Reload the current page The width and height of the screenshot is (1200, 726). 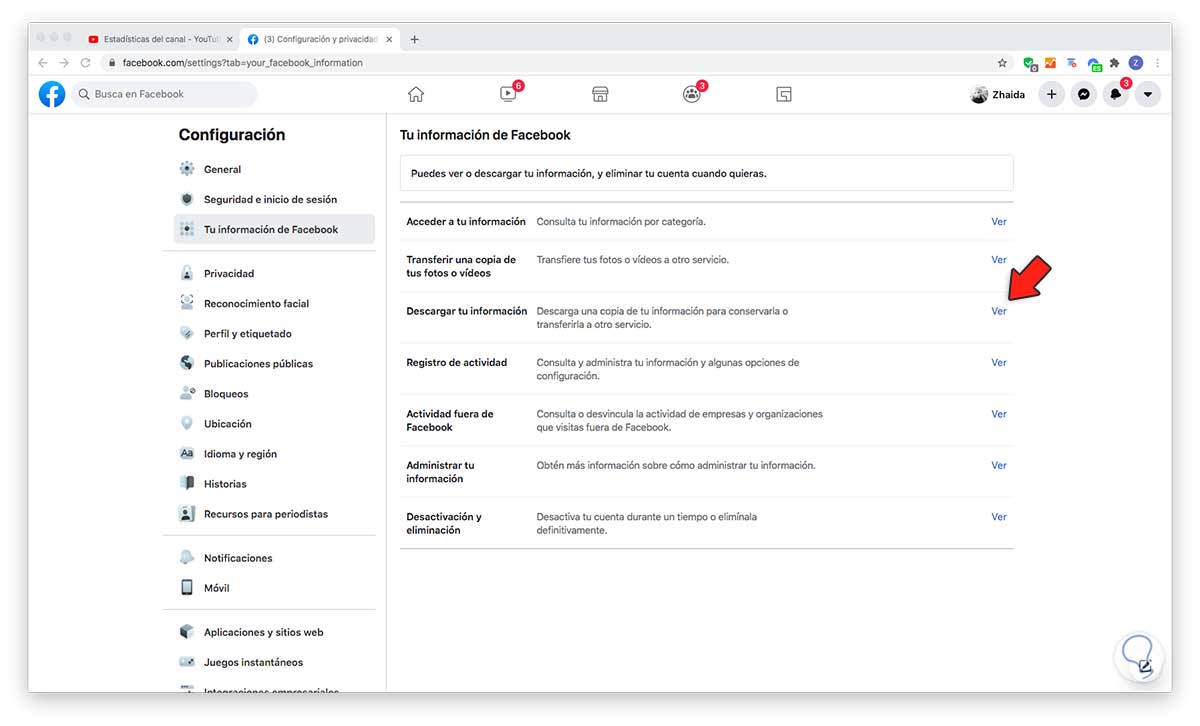coord(86,62)
